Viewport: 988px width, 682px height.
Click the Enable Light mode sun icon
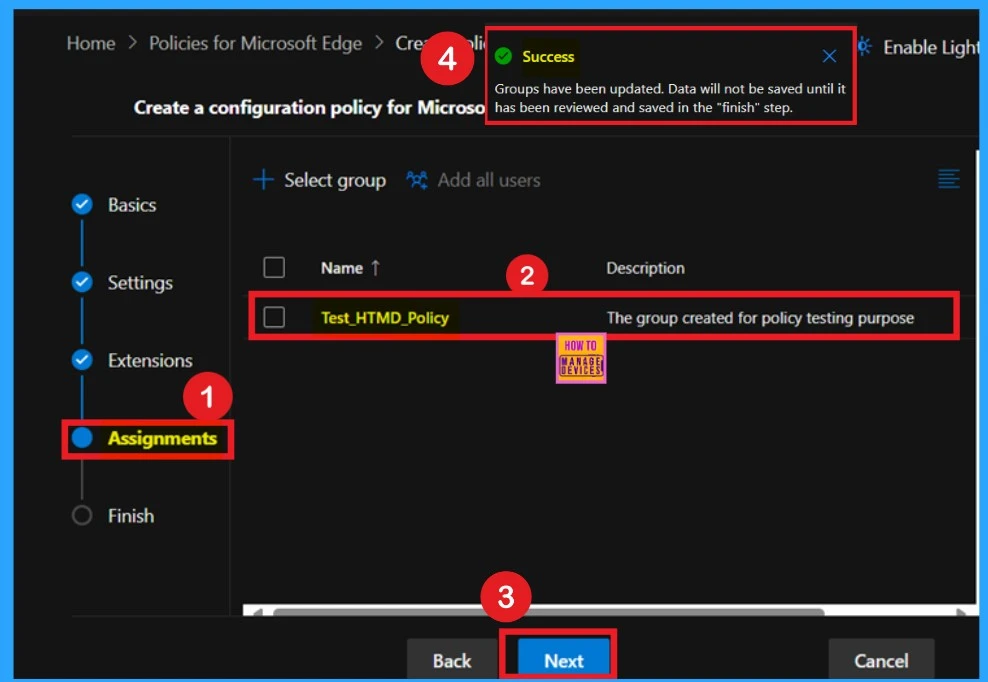(x=864, y=46)
